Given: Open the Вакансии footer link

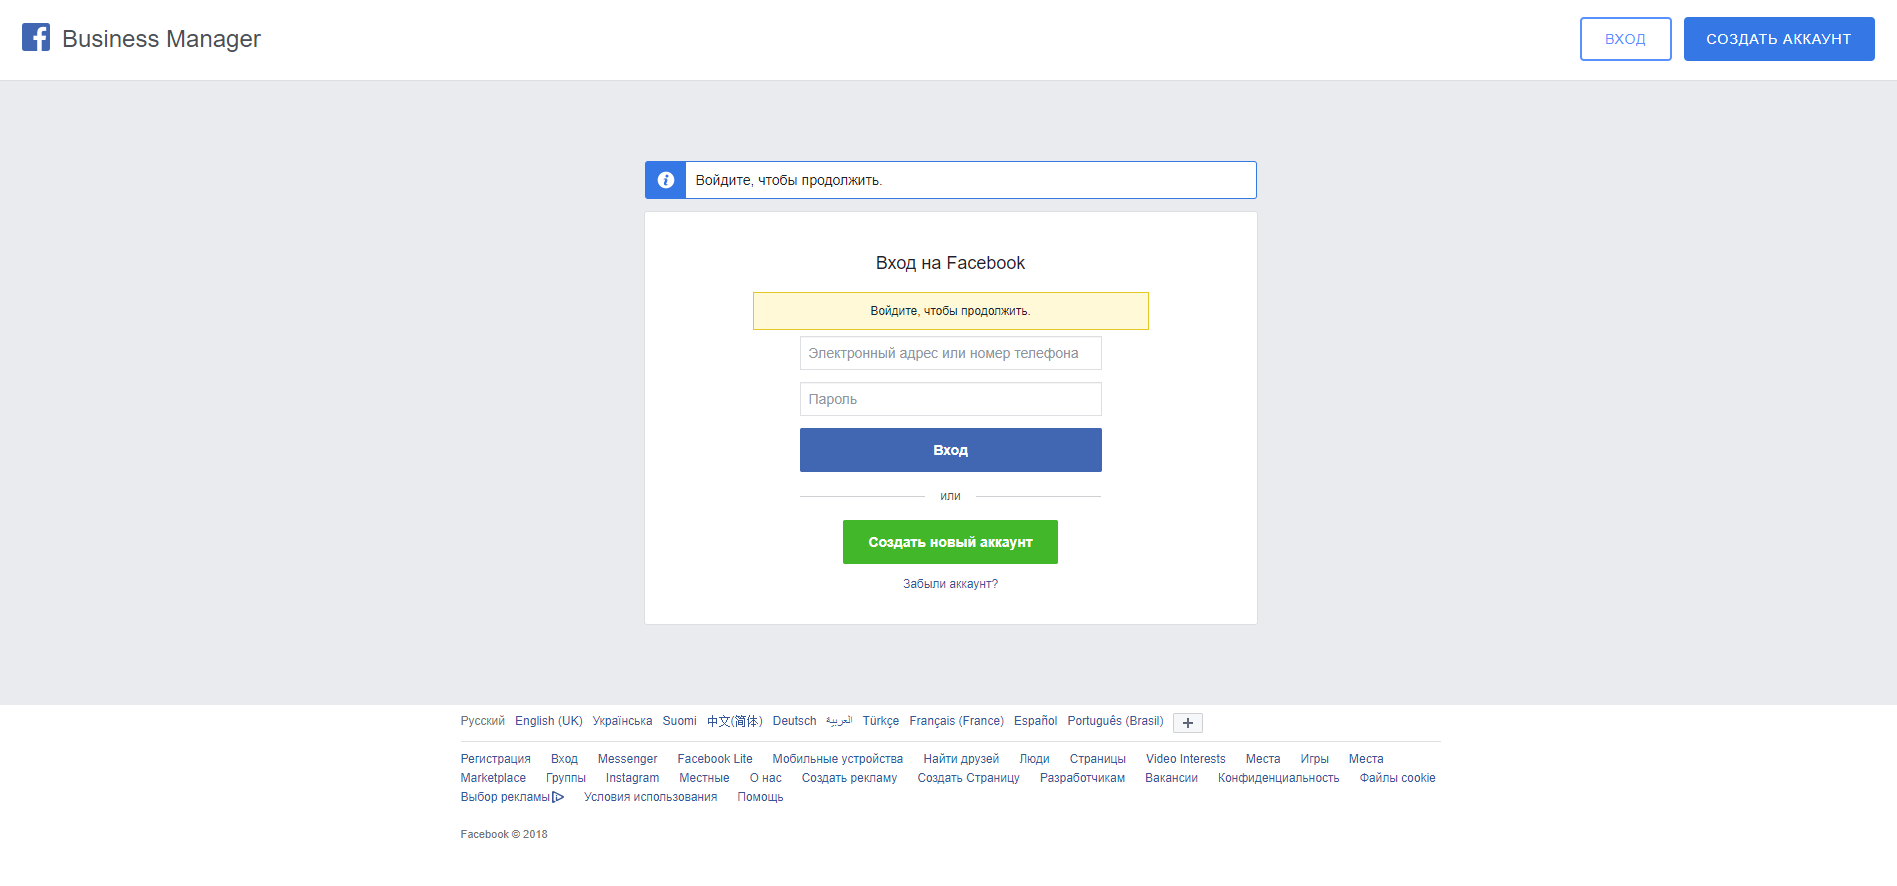Looking at the screenshot, I should [1171, 778].
